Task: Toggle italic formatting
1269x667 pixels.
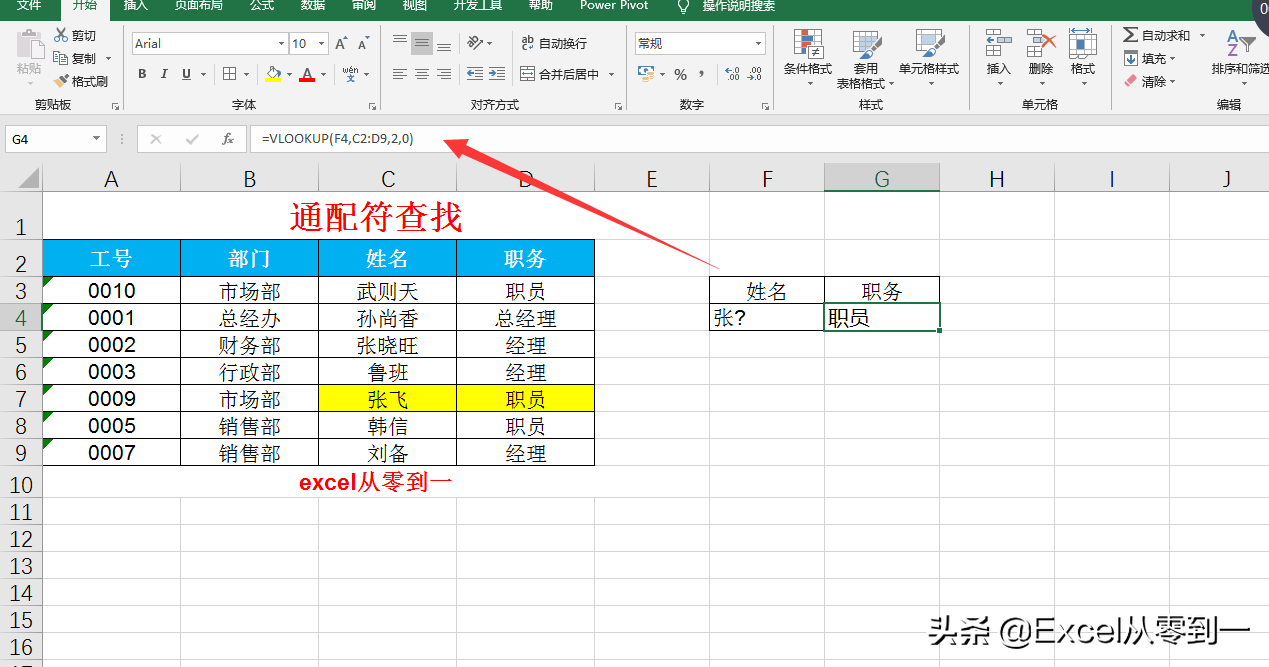Action: pos(164,74)
